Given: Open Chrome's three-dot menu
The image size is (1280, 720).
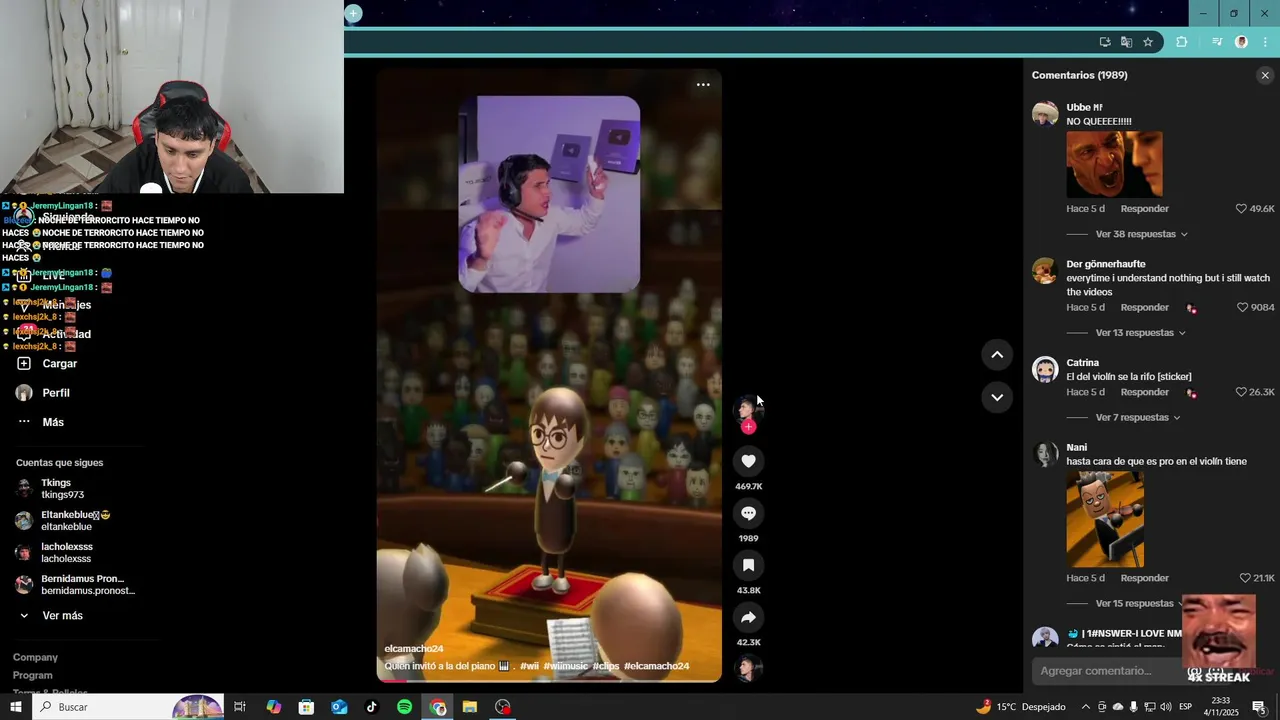Looking at the screenshot, I should (x=1265, y=42).
